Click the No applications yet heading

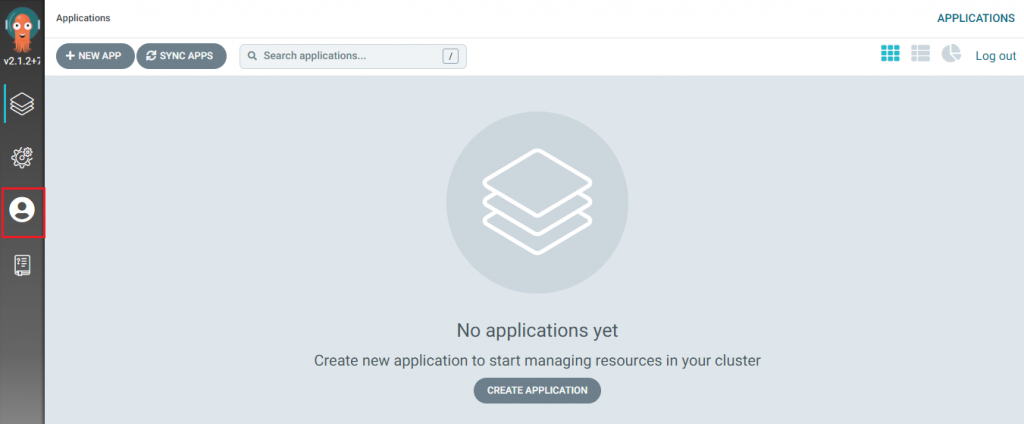[x=537, y=331]
